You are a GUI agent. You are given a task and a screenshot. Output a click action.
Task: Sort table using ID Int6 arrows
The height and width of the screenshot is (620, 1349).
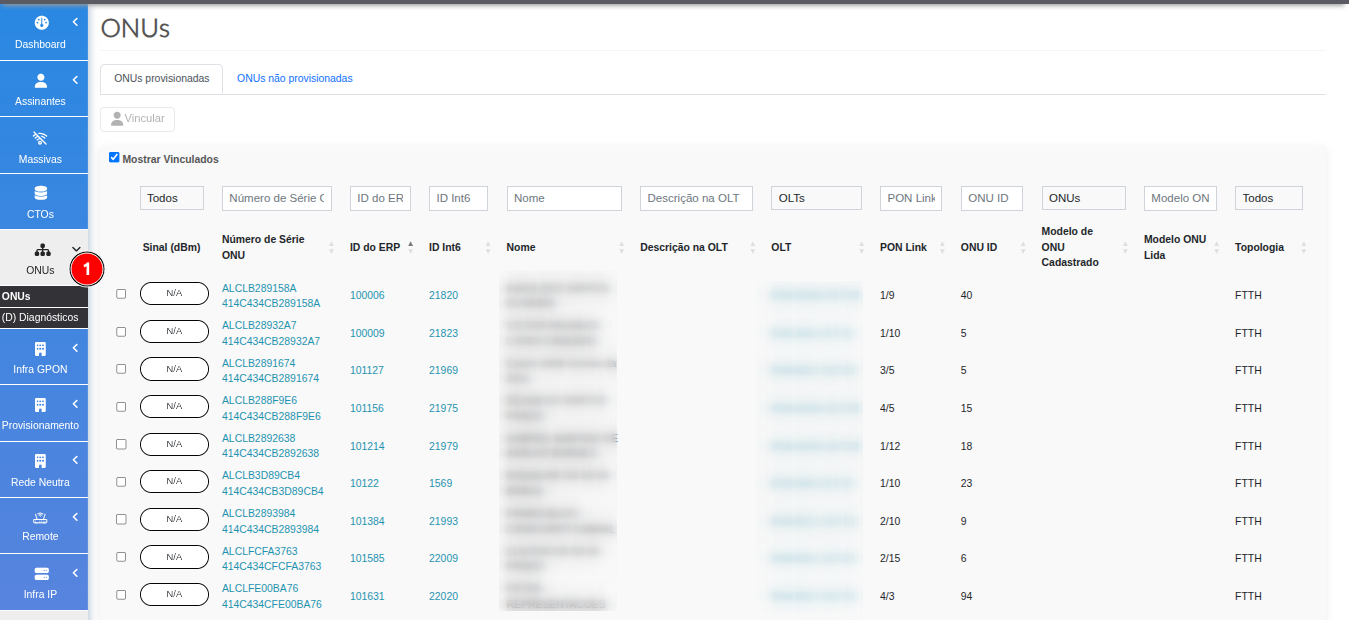[x=488, y=247]
